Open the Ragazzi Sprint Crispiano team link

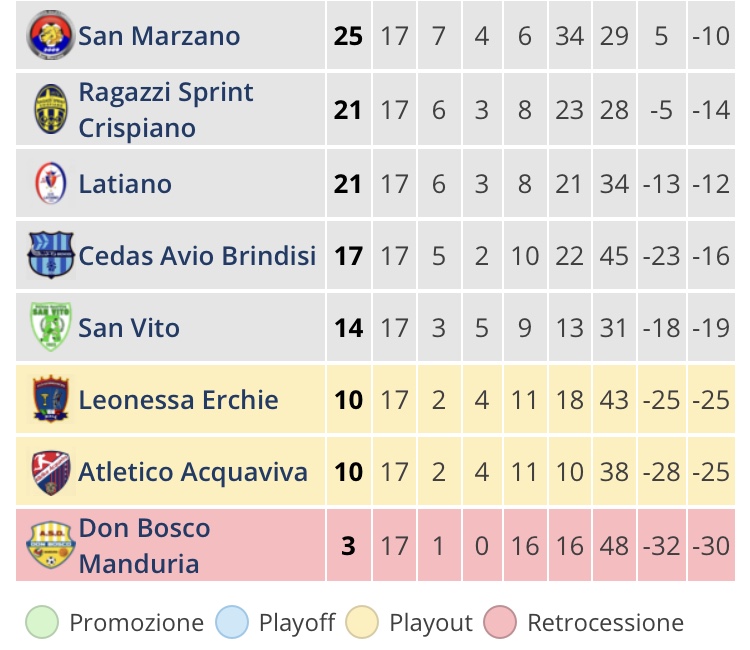click(165, 110)
